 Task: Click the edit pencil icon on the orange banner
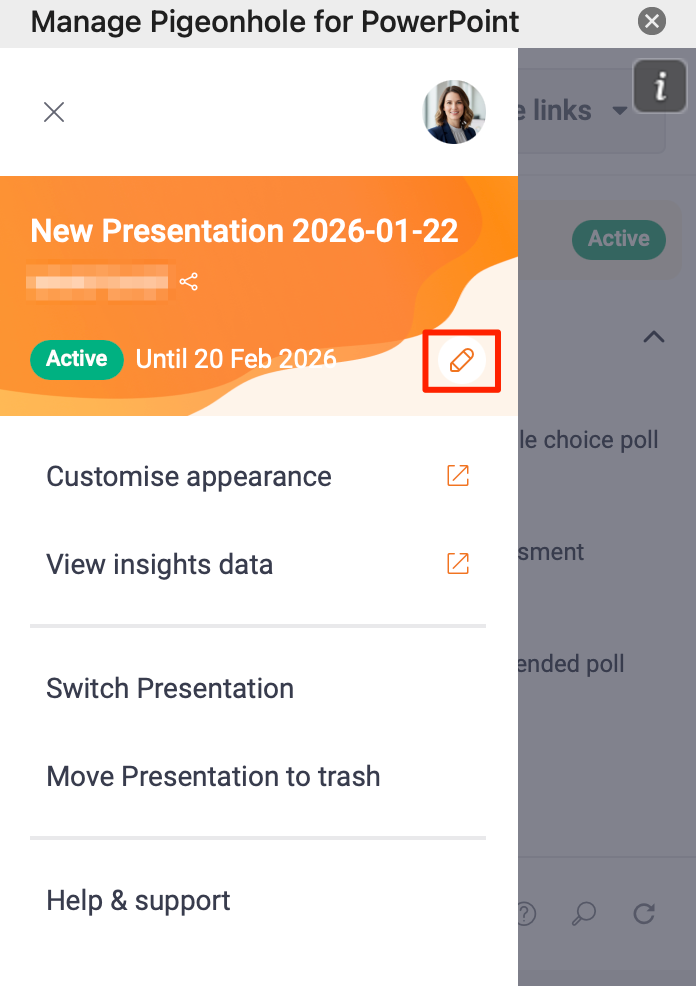click(x=461, y=360)
